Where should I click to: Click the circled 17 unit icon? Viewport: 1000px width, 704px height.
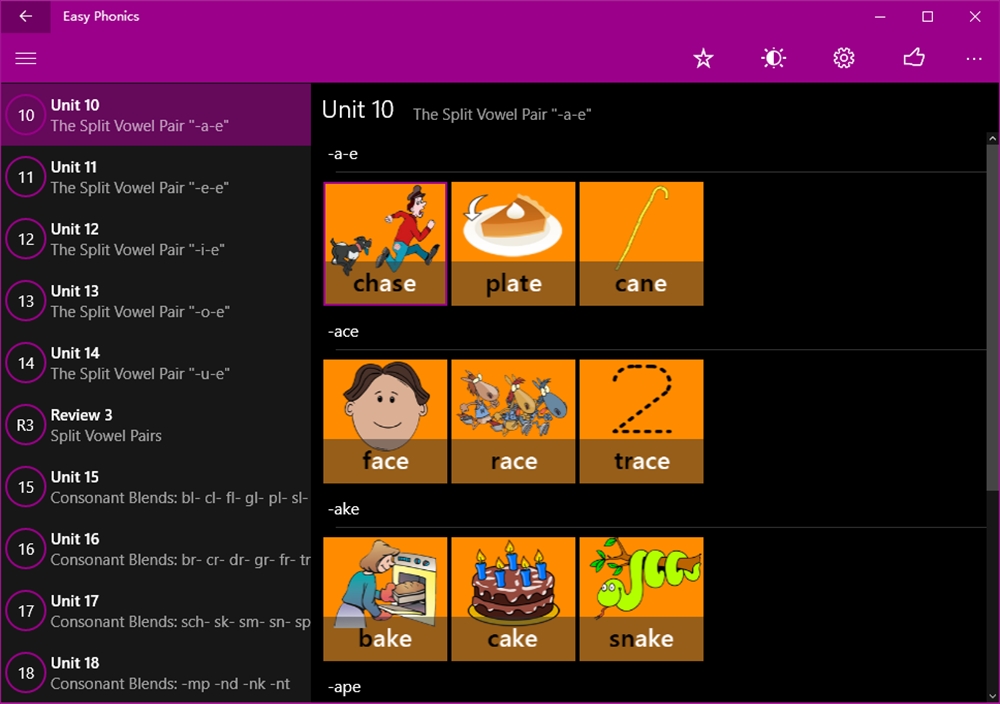[x=26, y=611]
